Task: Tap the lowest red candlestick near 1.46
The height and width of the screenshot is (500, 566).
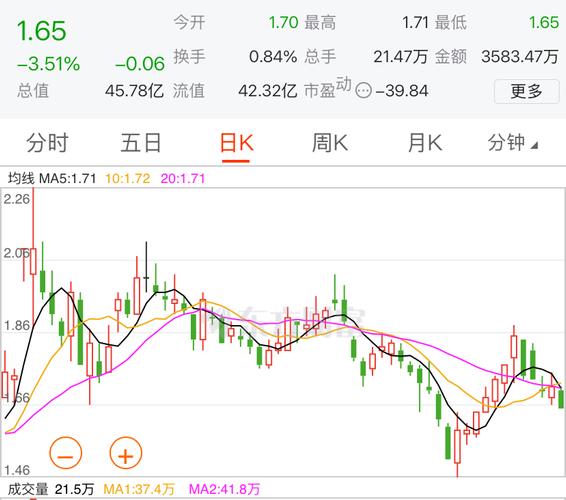Action: point(457,446)
